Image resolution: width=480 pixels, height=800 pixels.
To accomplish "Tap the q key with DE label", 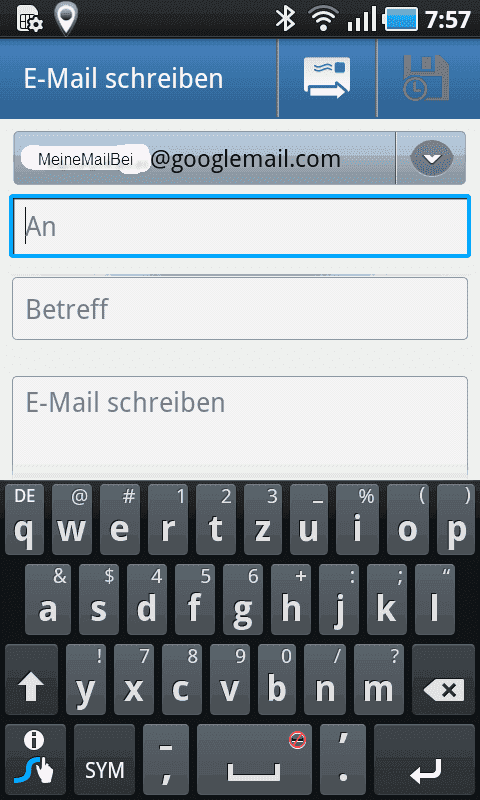I will coord(24,519).
